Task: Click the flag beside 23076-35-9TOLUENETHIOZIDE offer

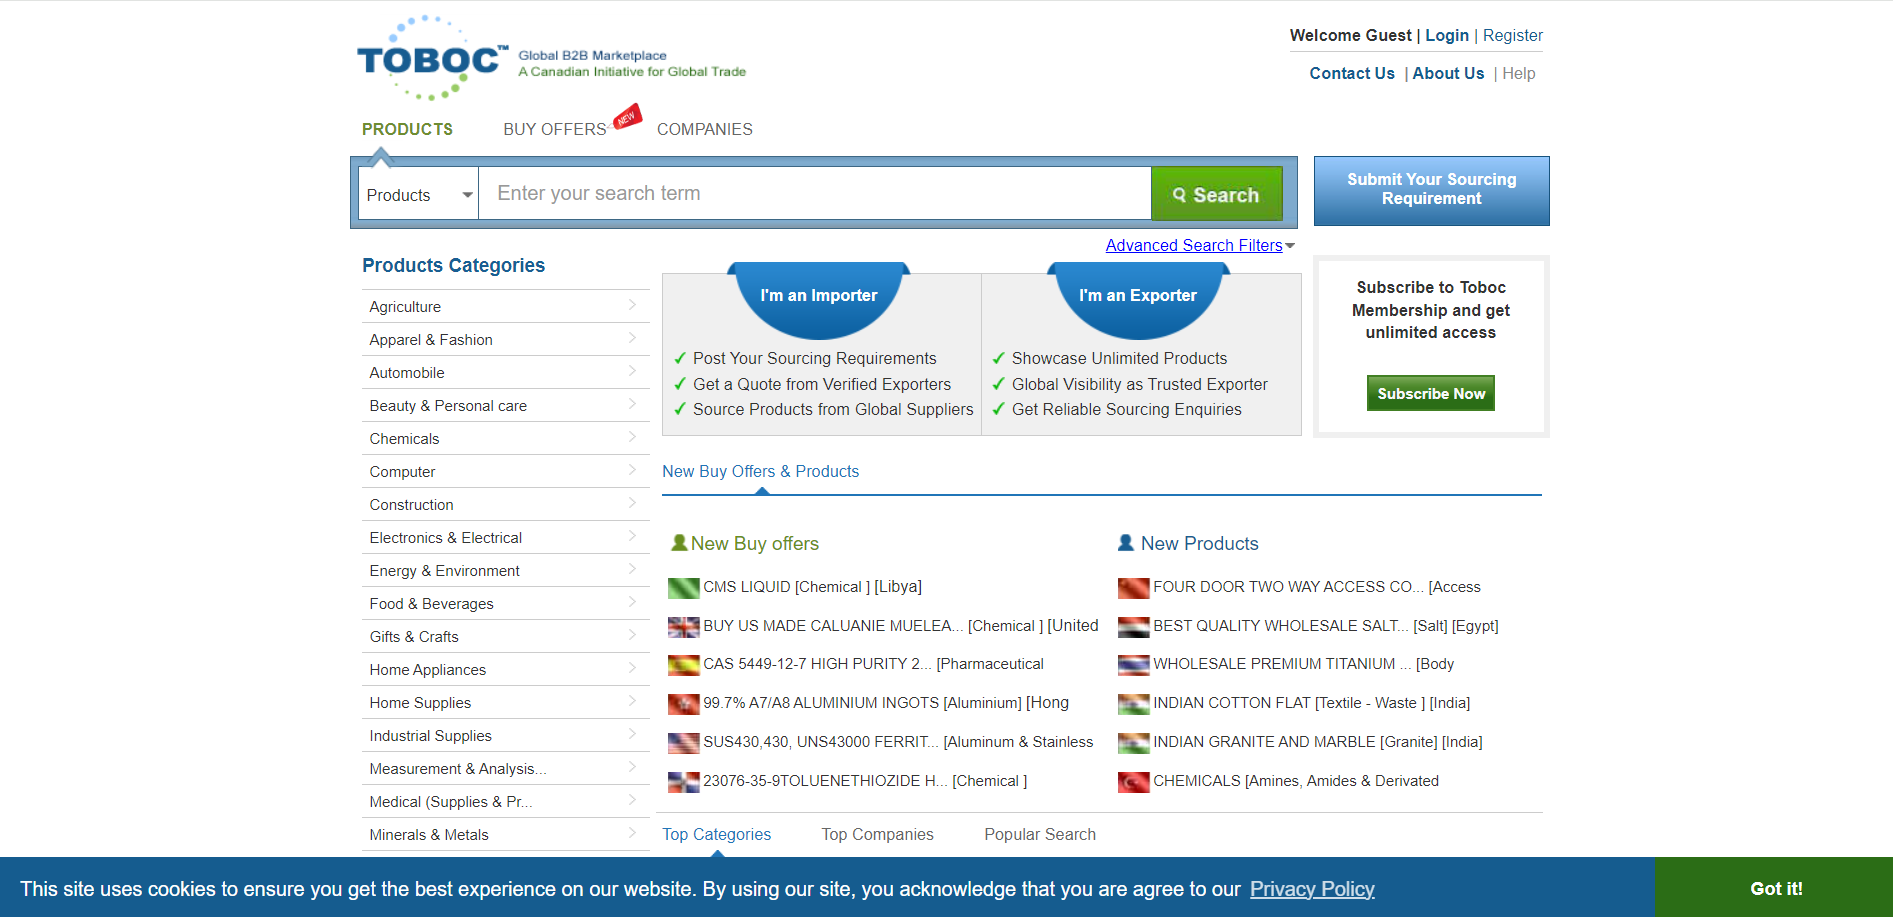Action: click(683, 782)
